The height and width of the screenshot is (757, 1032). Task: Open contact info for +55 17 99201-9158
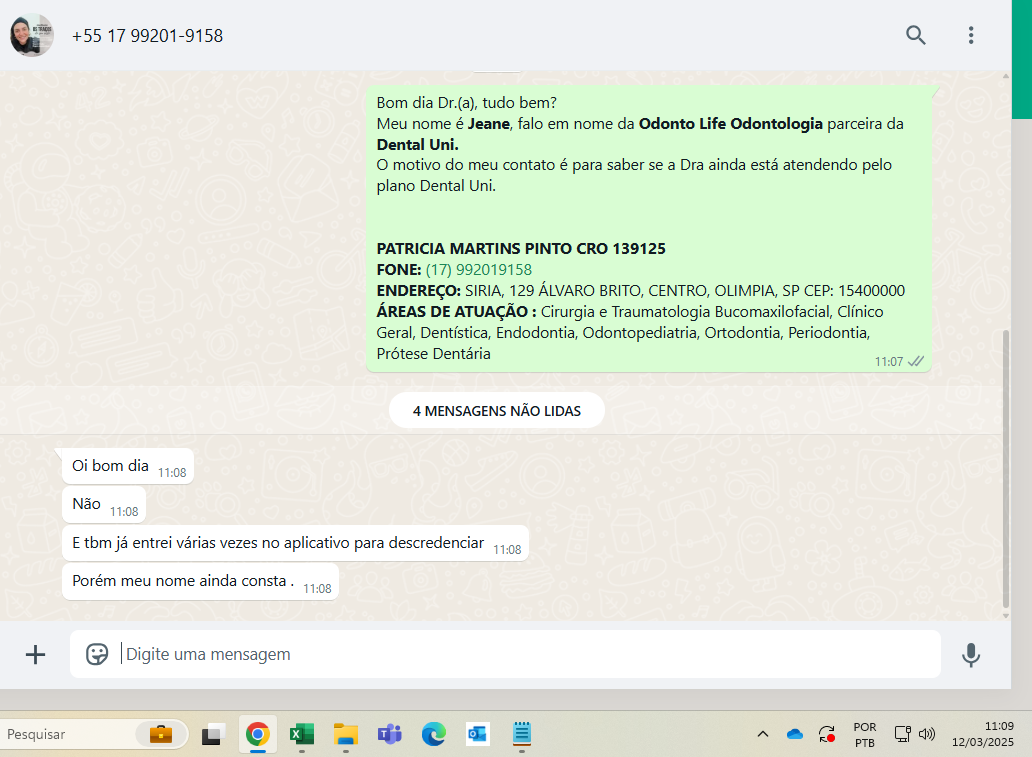tap(147, 36)
